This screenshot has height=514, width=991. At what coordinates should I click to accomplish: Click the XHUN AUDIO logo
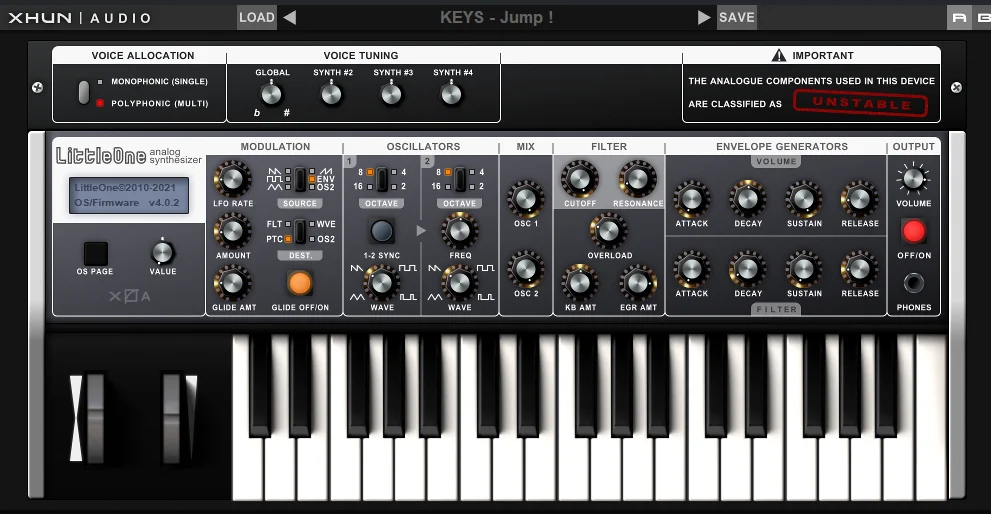tap(80, 18)
